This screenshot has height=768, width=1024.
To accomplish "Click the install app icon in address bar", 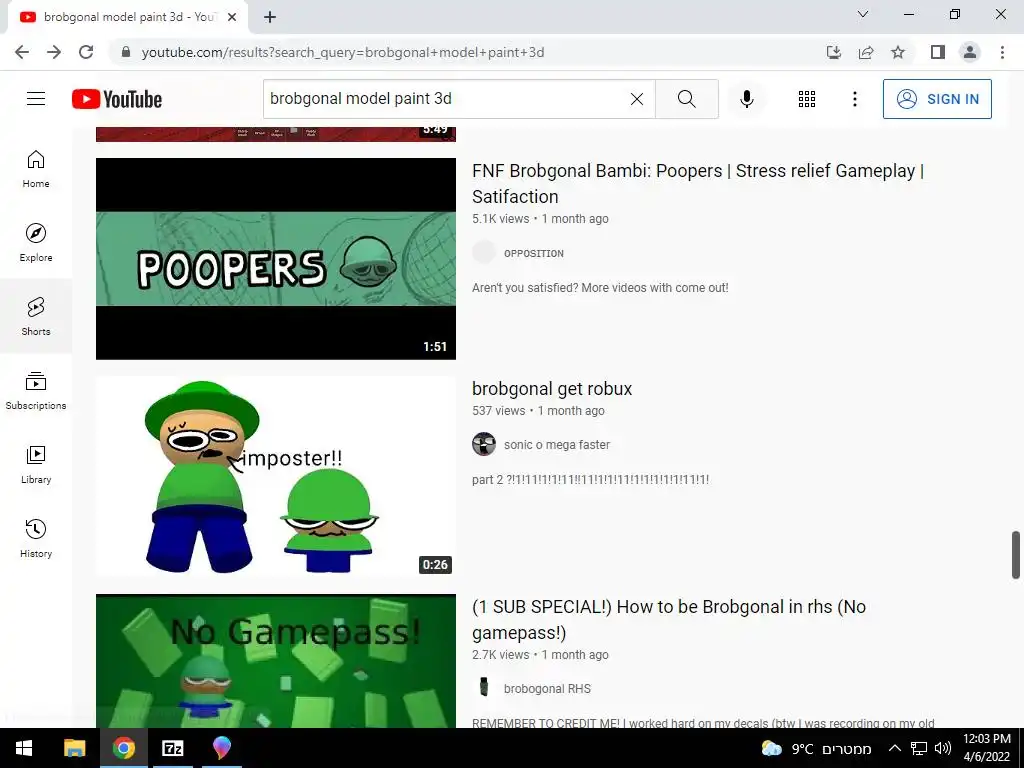I will 834,52.
